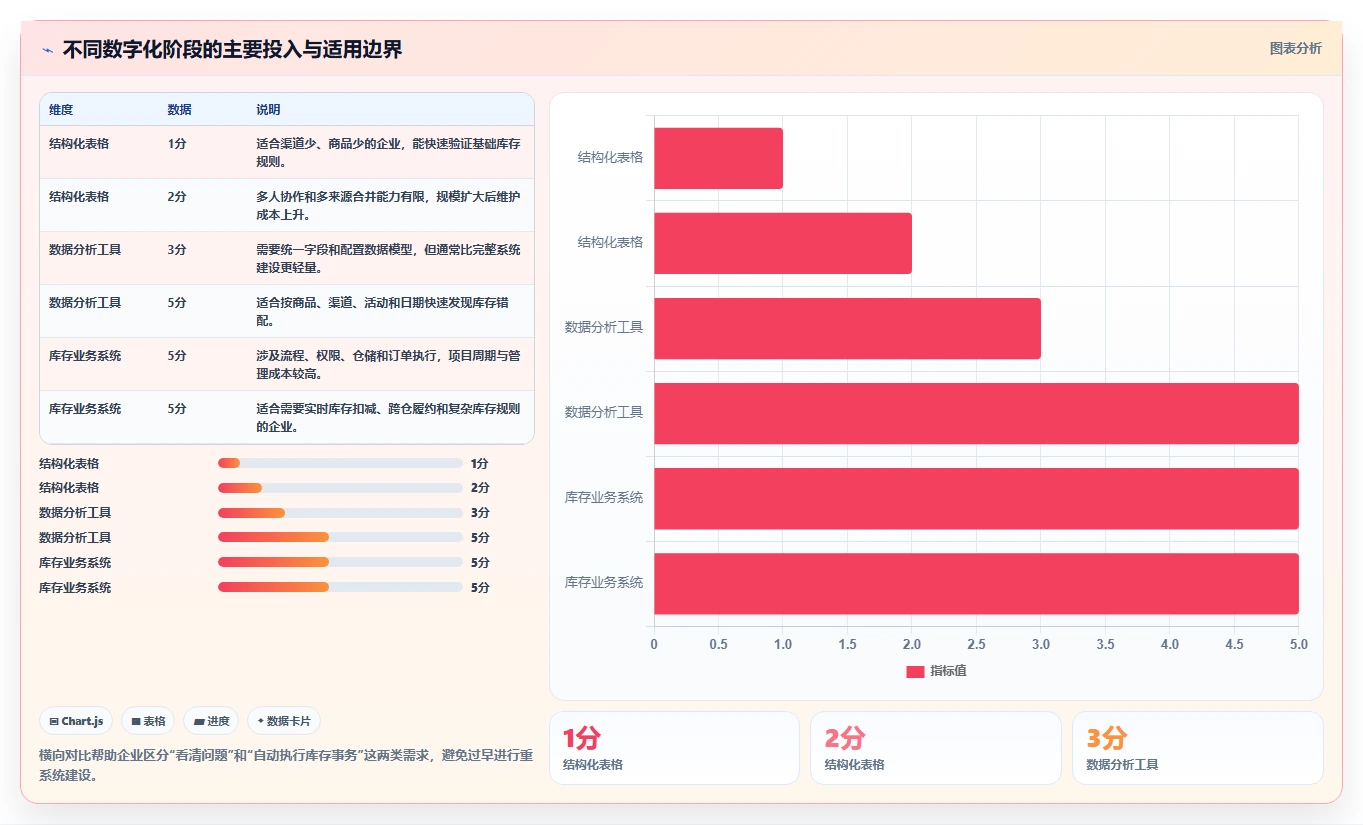Click the 3分 数据分析工具 data card
The width and height of the screenshot is (1363, 825).
[x=1197, y=748]
